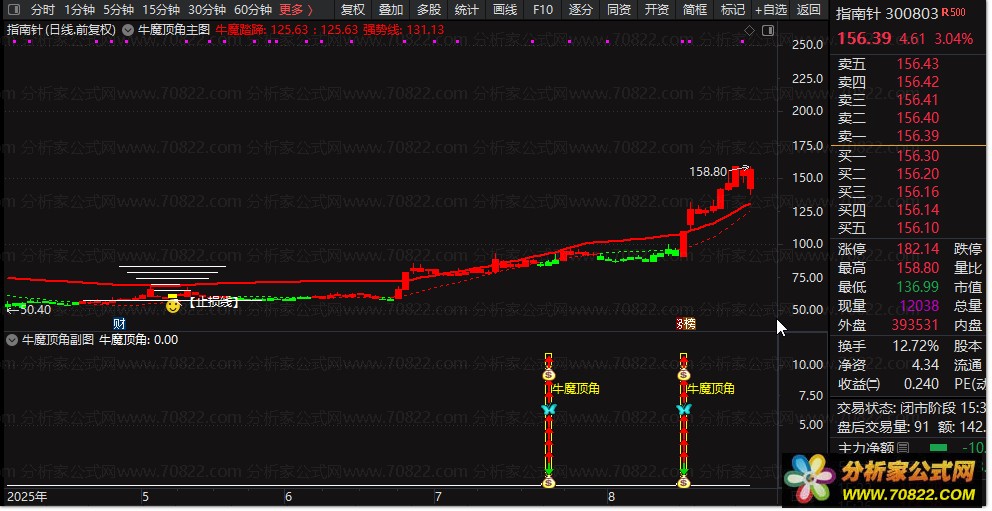The image size is (992, 511).
Task: Click the butterfly icon on first 牛魔顶角 signal
Action: (x=549, y=409)
